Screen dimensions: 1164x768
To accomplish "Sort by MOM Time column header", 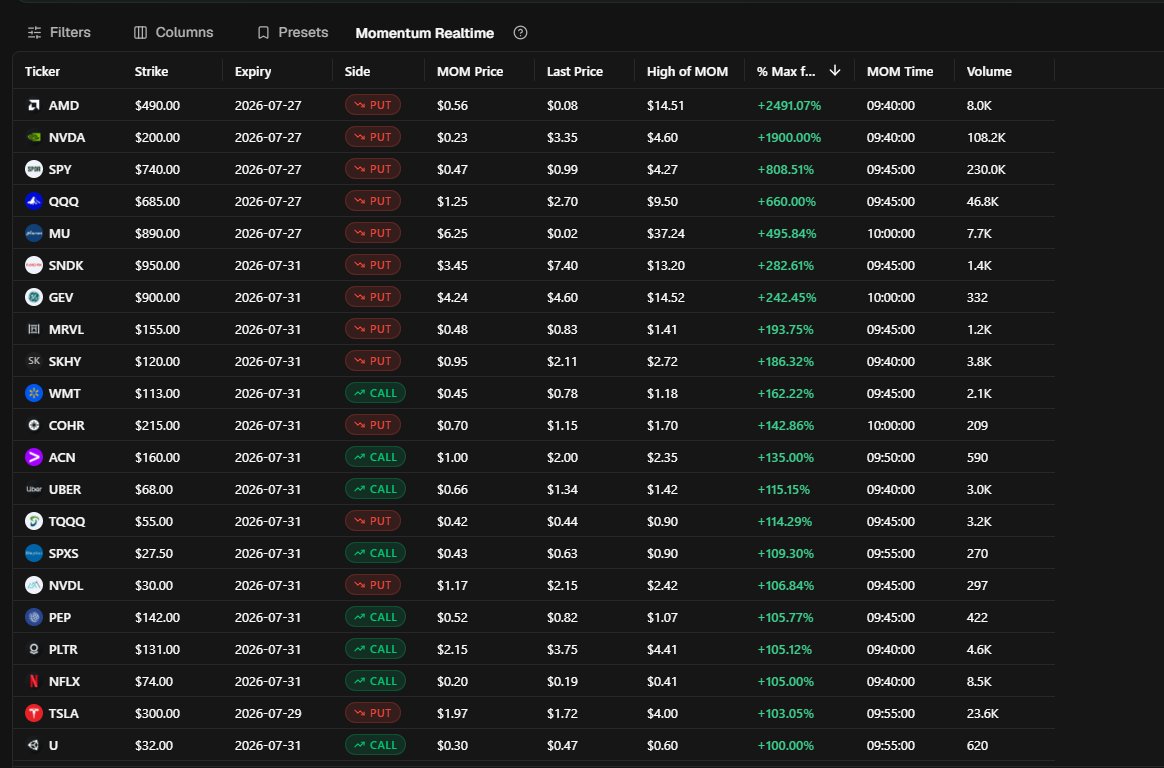I will coord(900,71).
